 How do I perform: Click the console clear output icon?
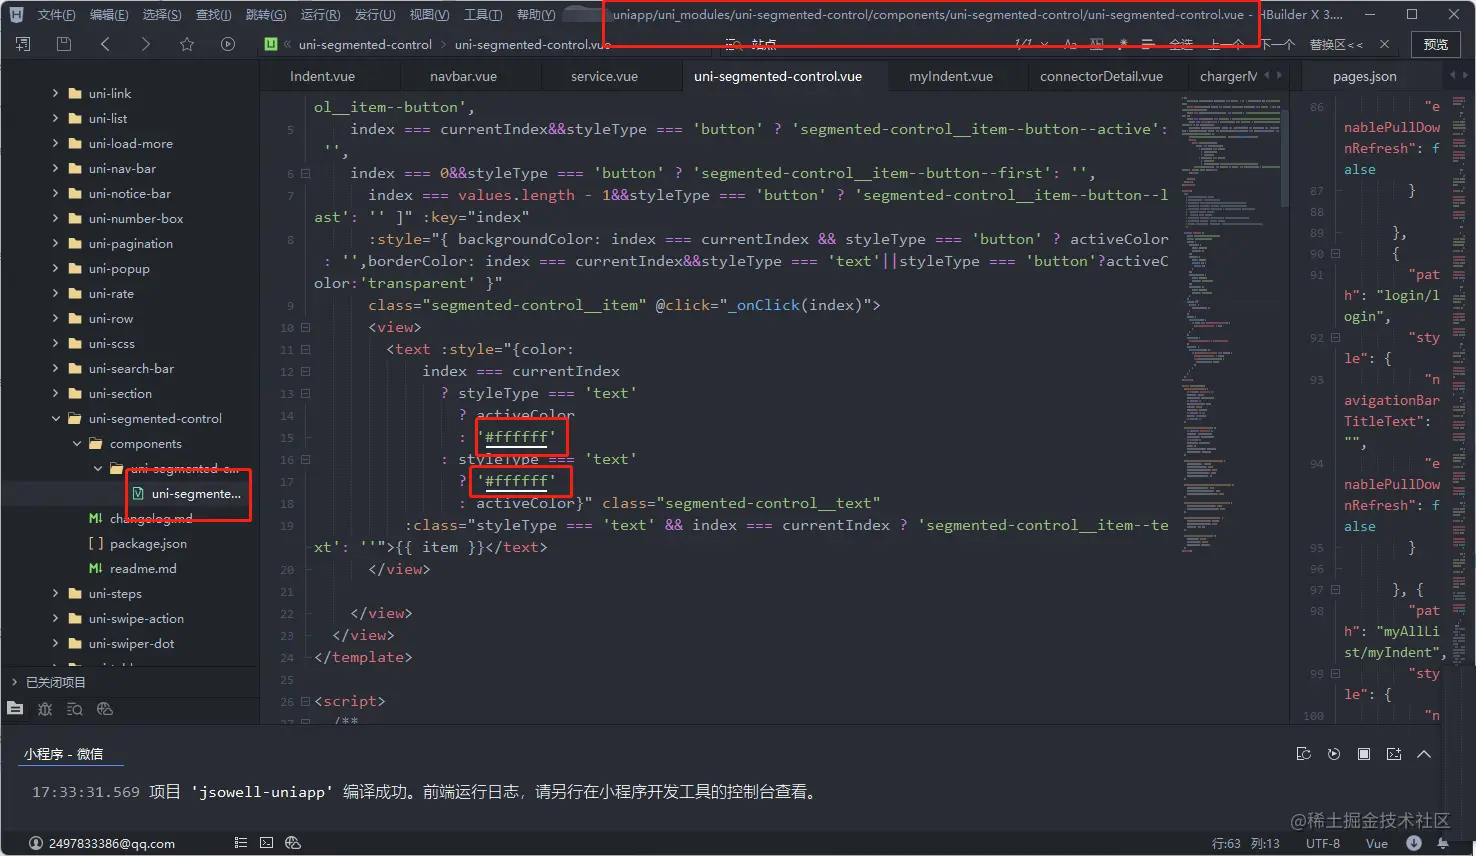tap(1394, 754)
